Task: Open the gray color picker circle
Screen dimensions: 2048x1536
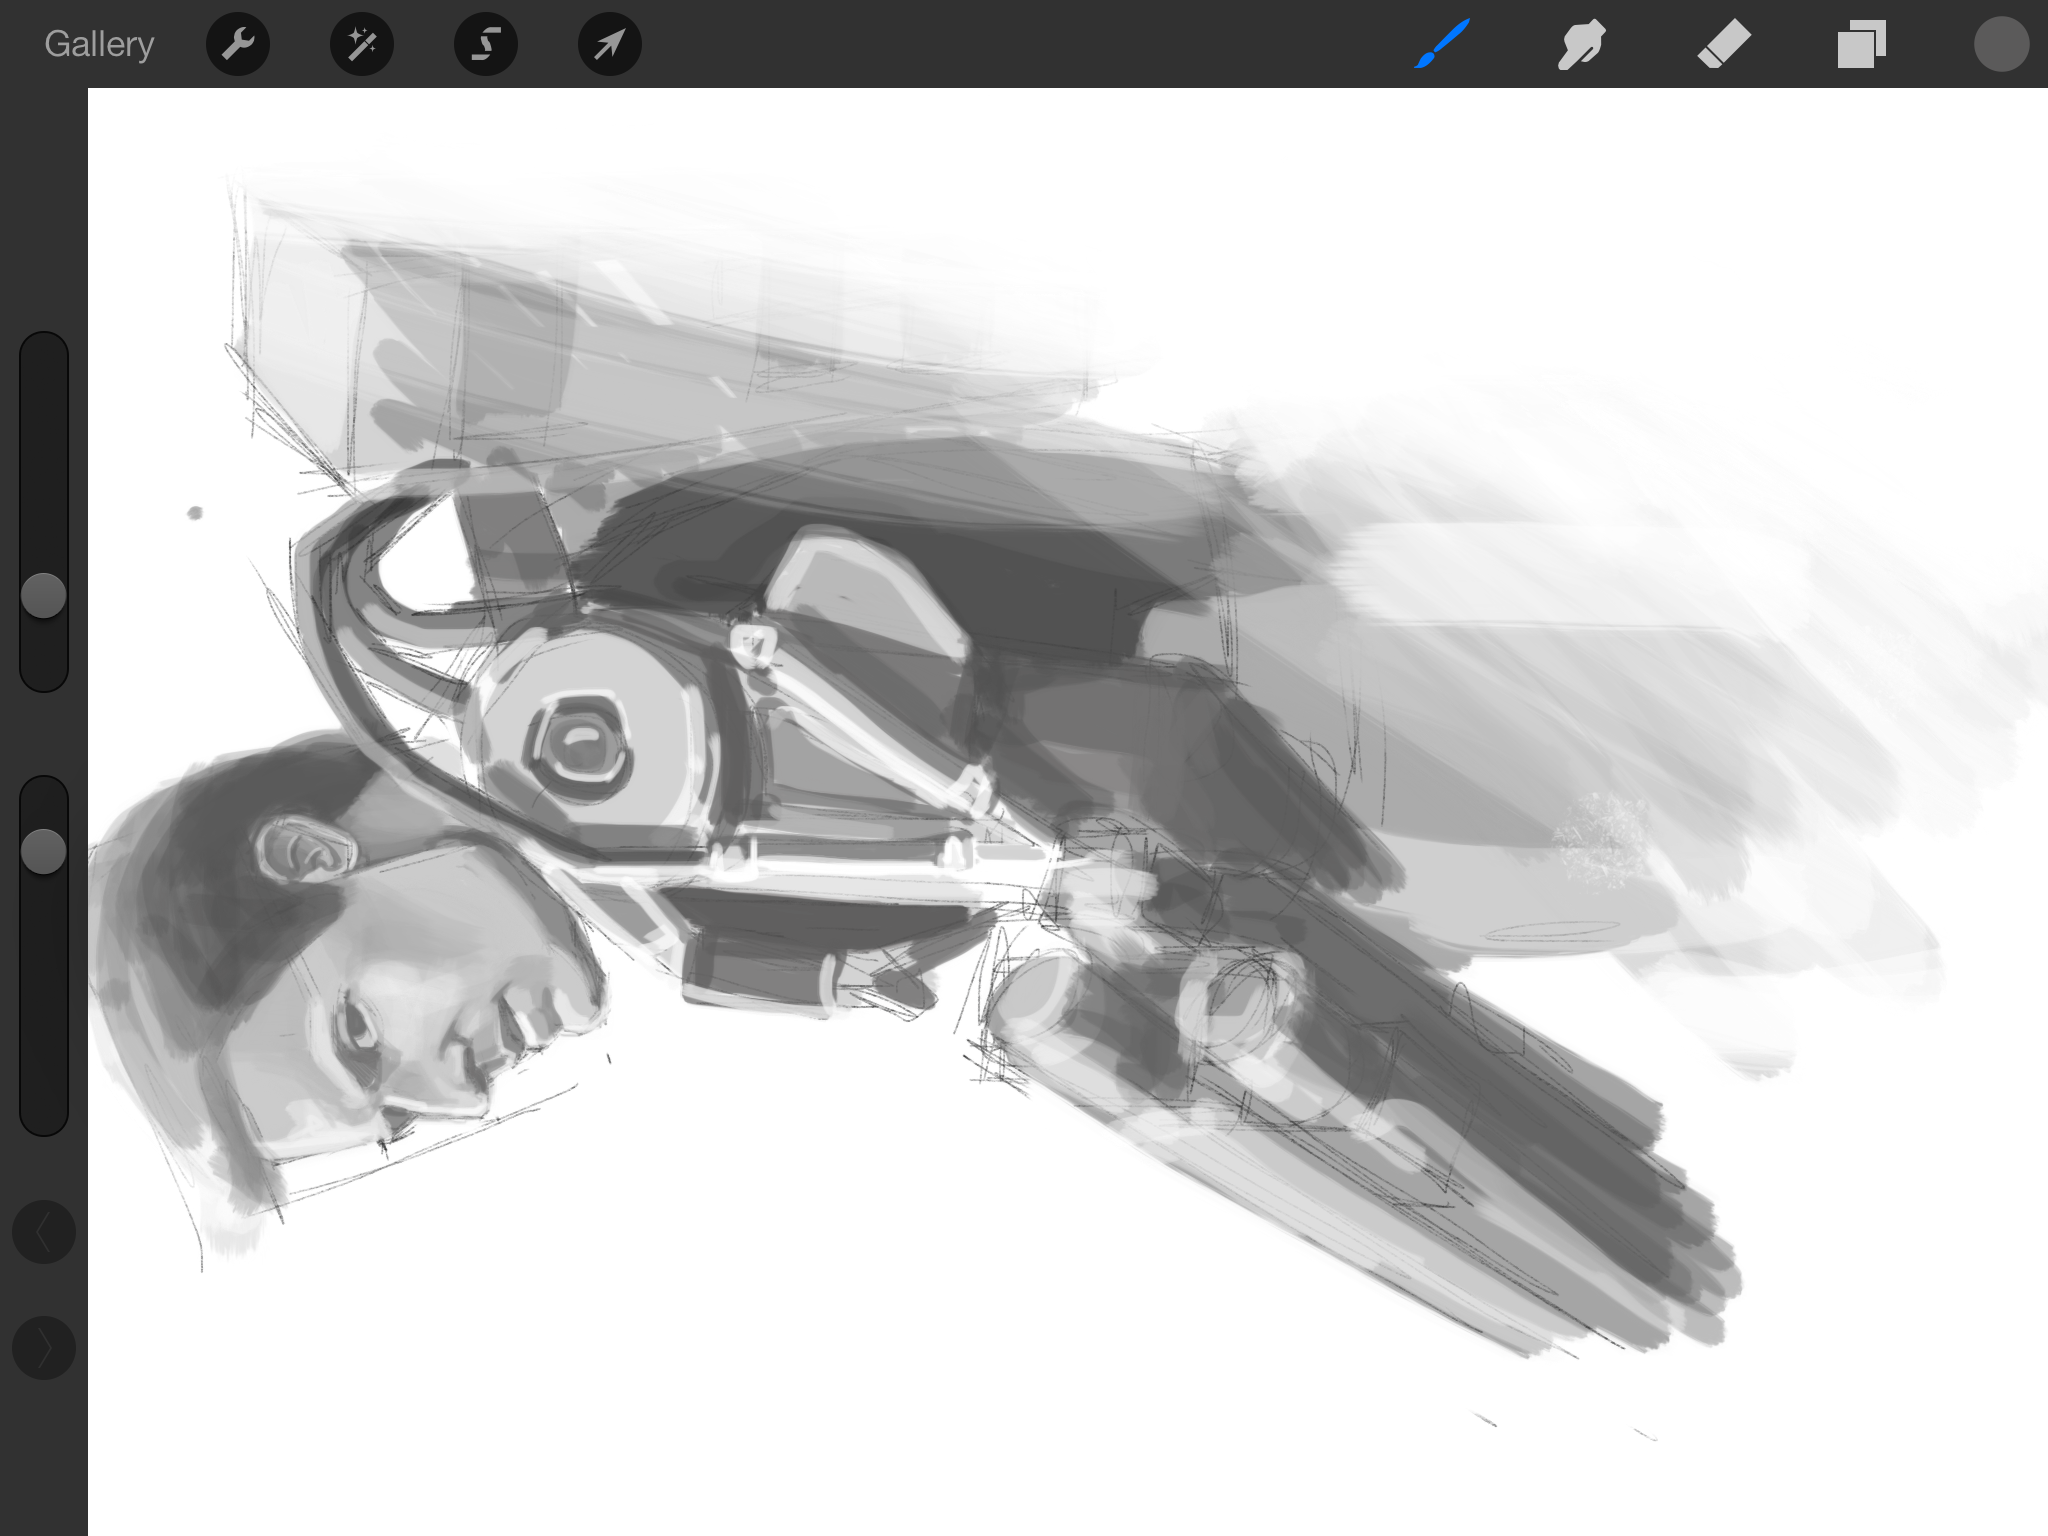Action: [x=2001, y=44]
